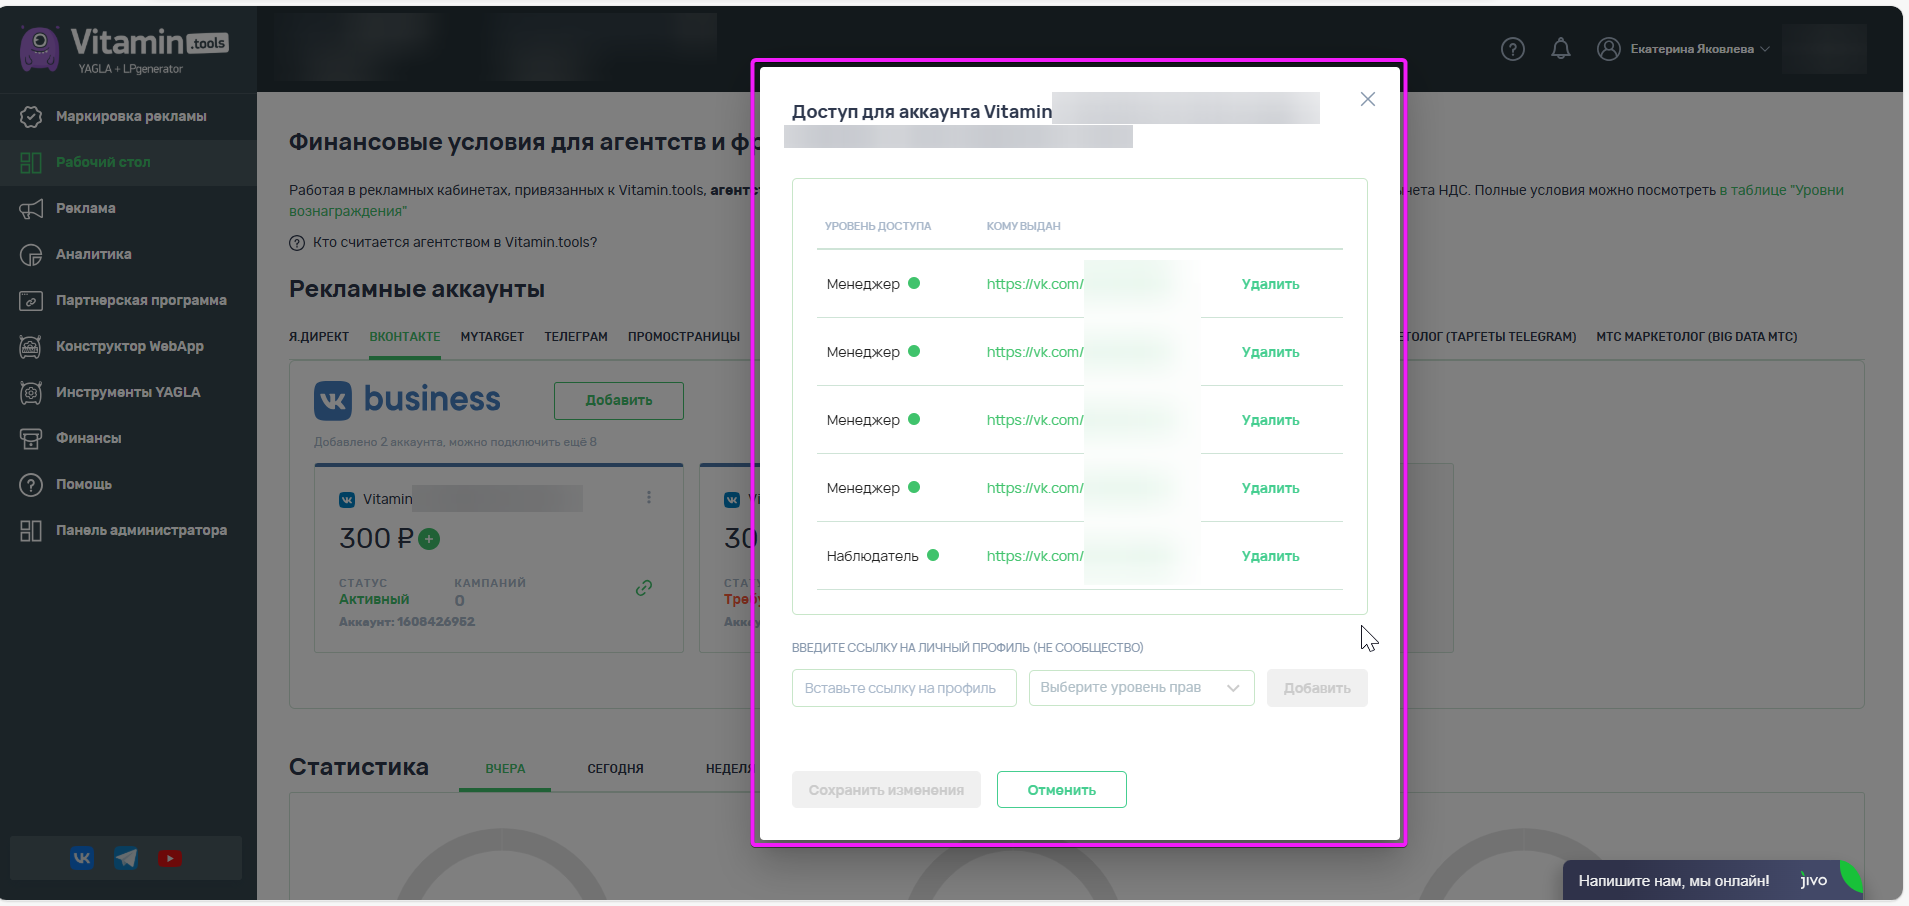
Task: Click the Панель администратора icon
Action: coord(31,531)
